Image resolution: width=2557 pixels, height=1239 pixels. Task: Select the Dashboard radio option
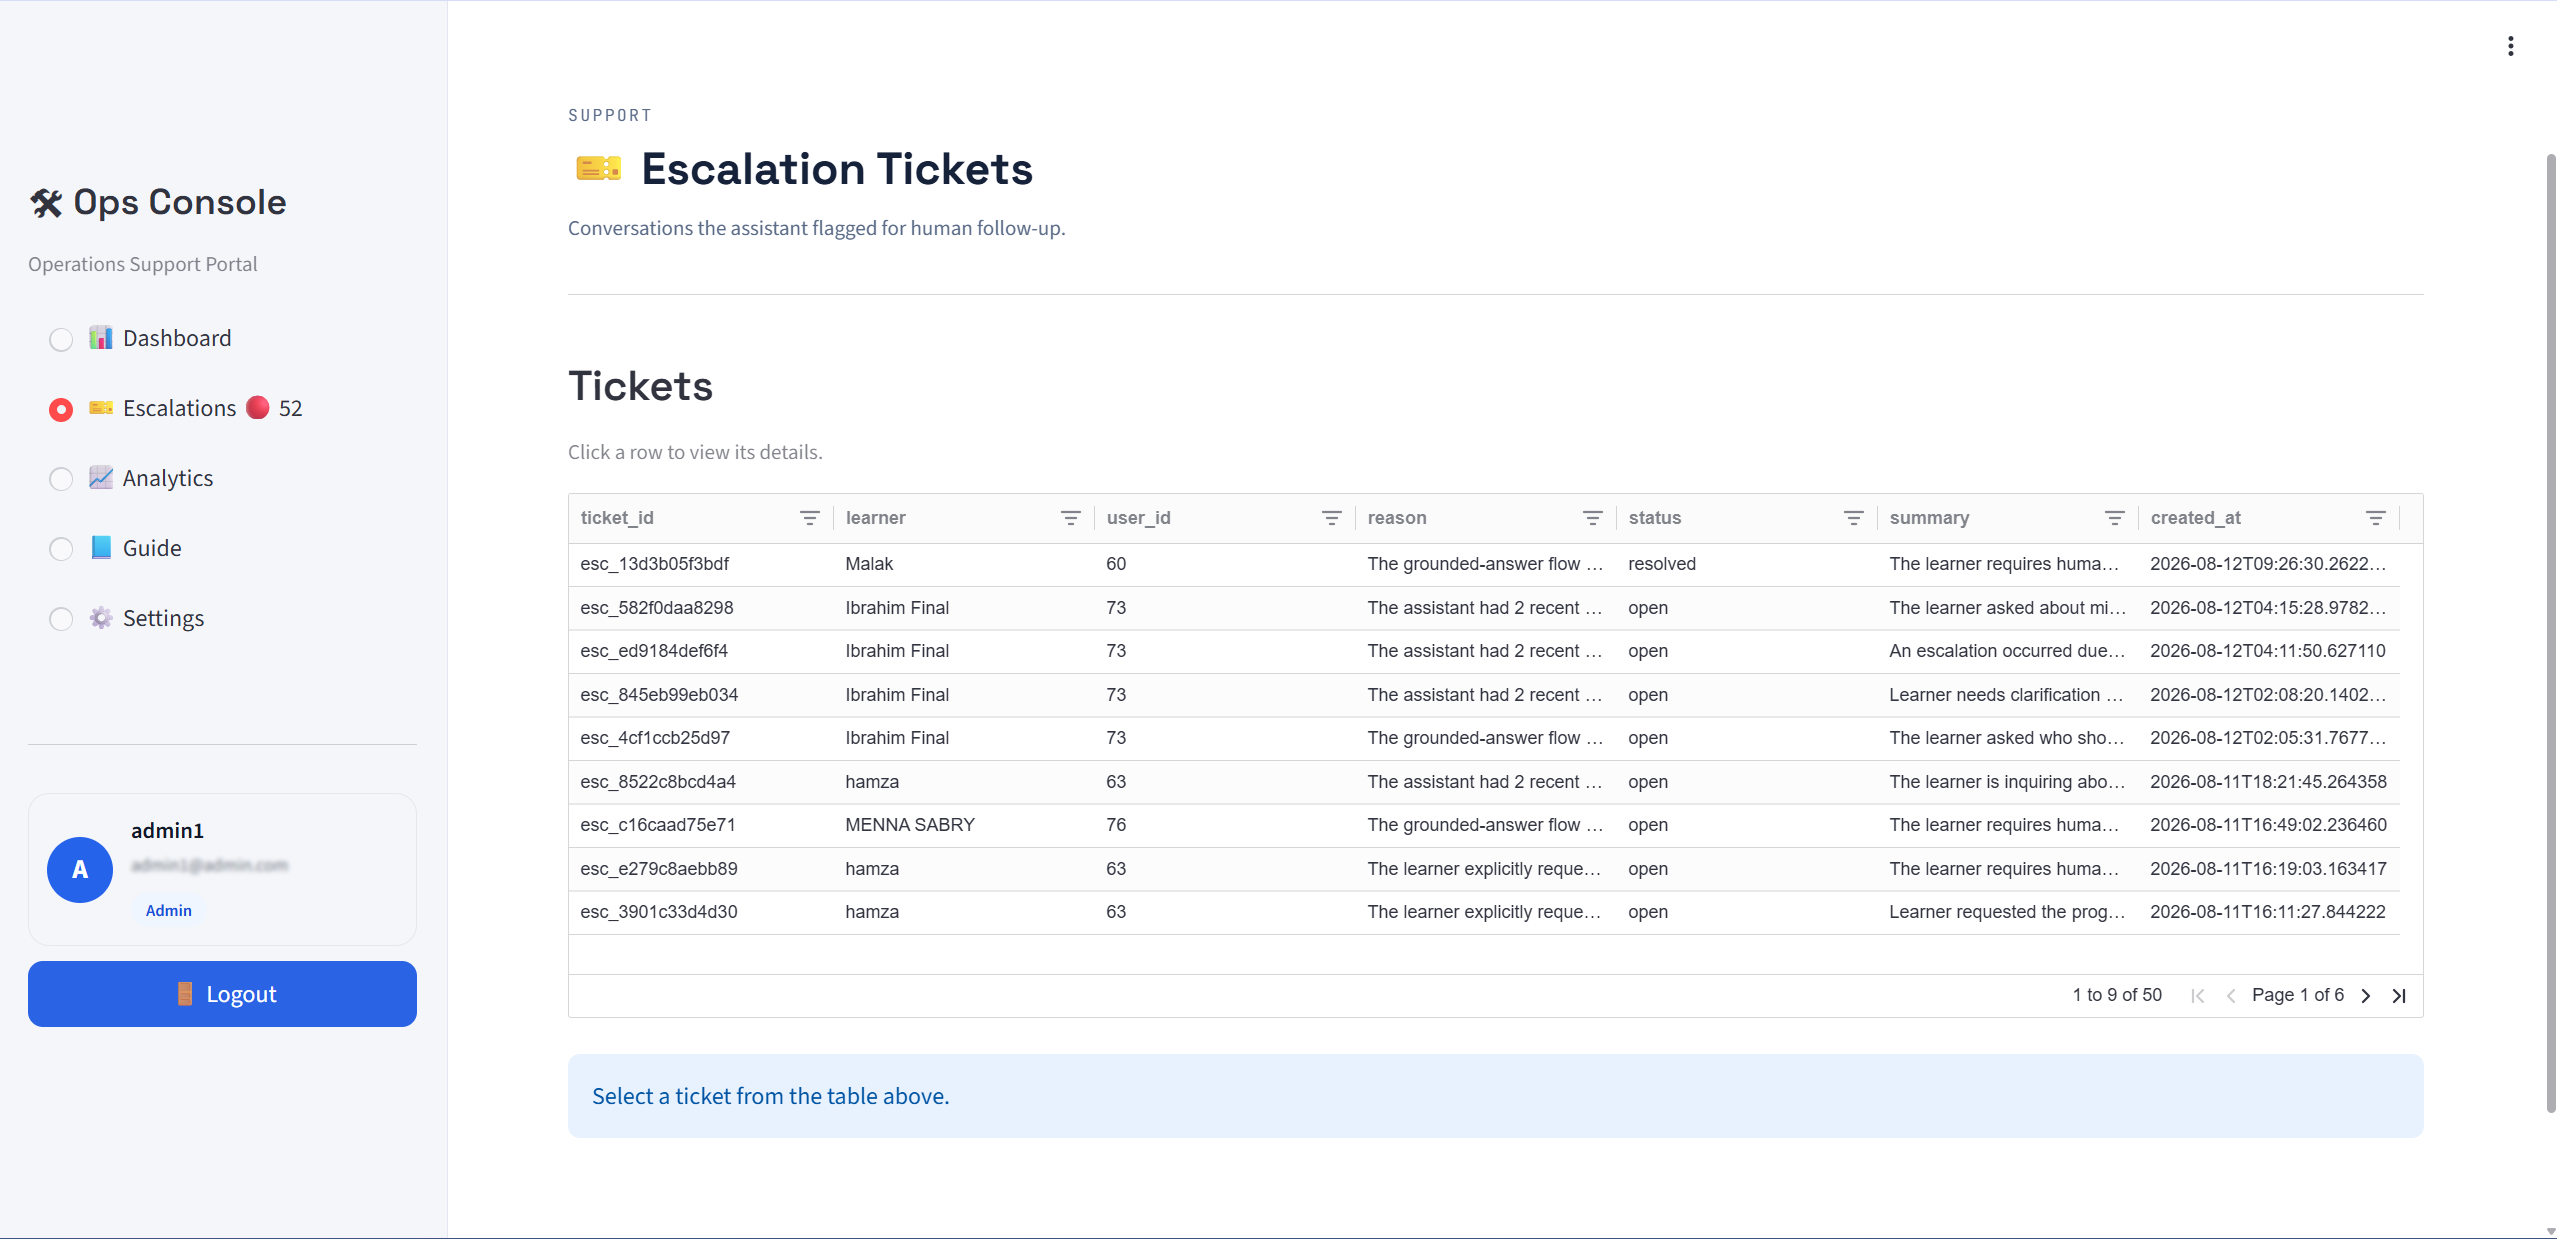(61, 340)
